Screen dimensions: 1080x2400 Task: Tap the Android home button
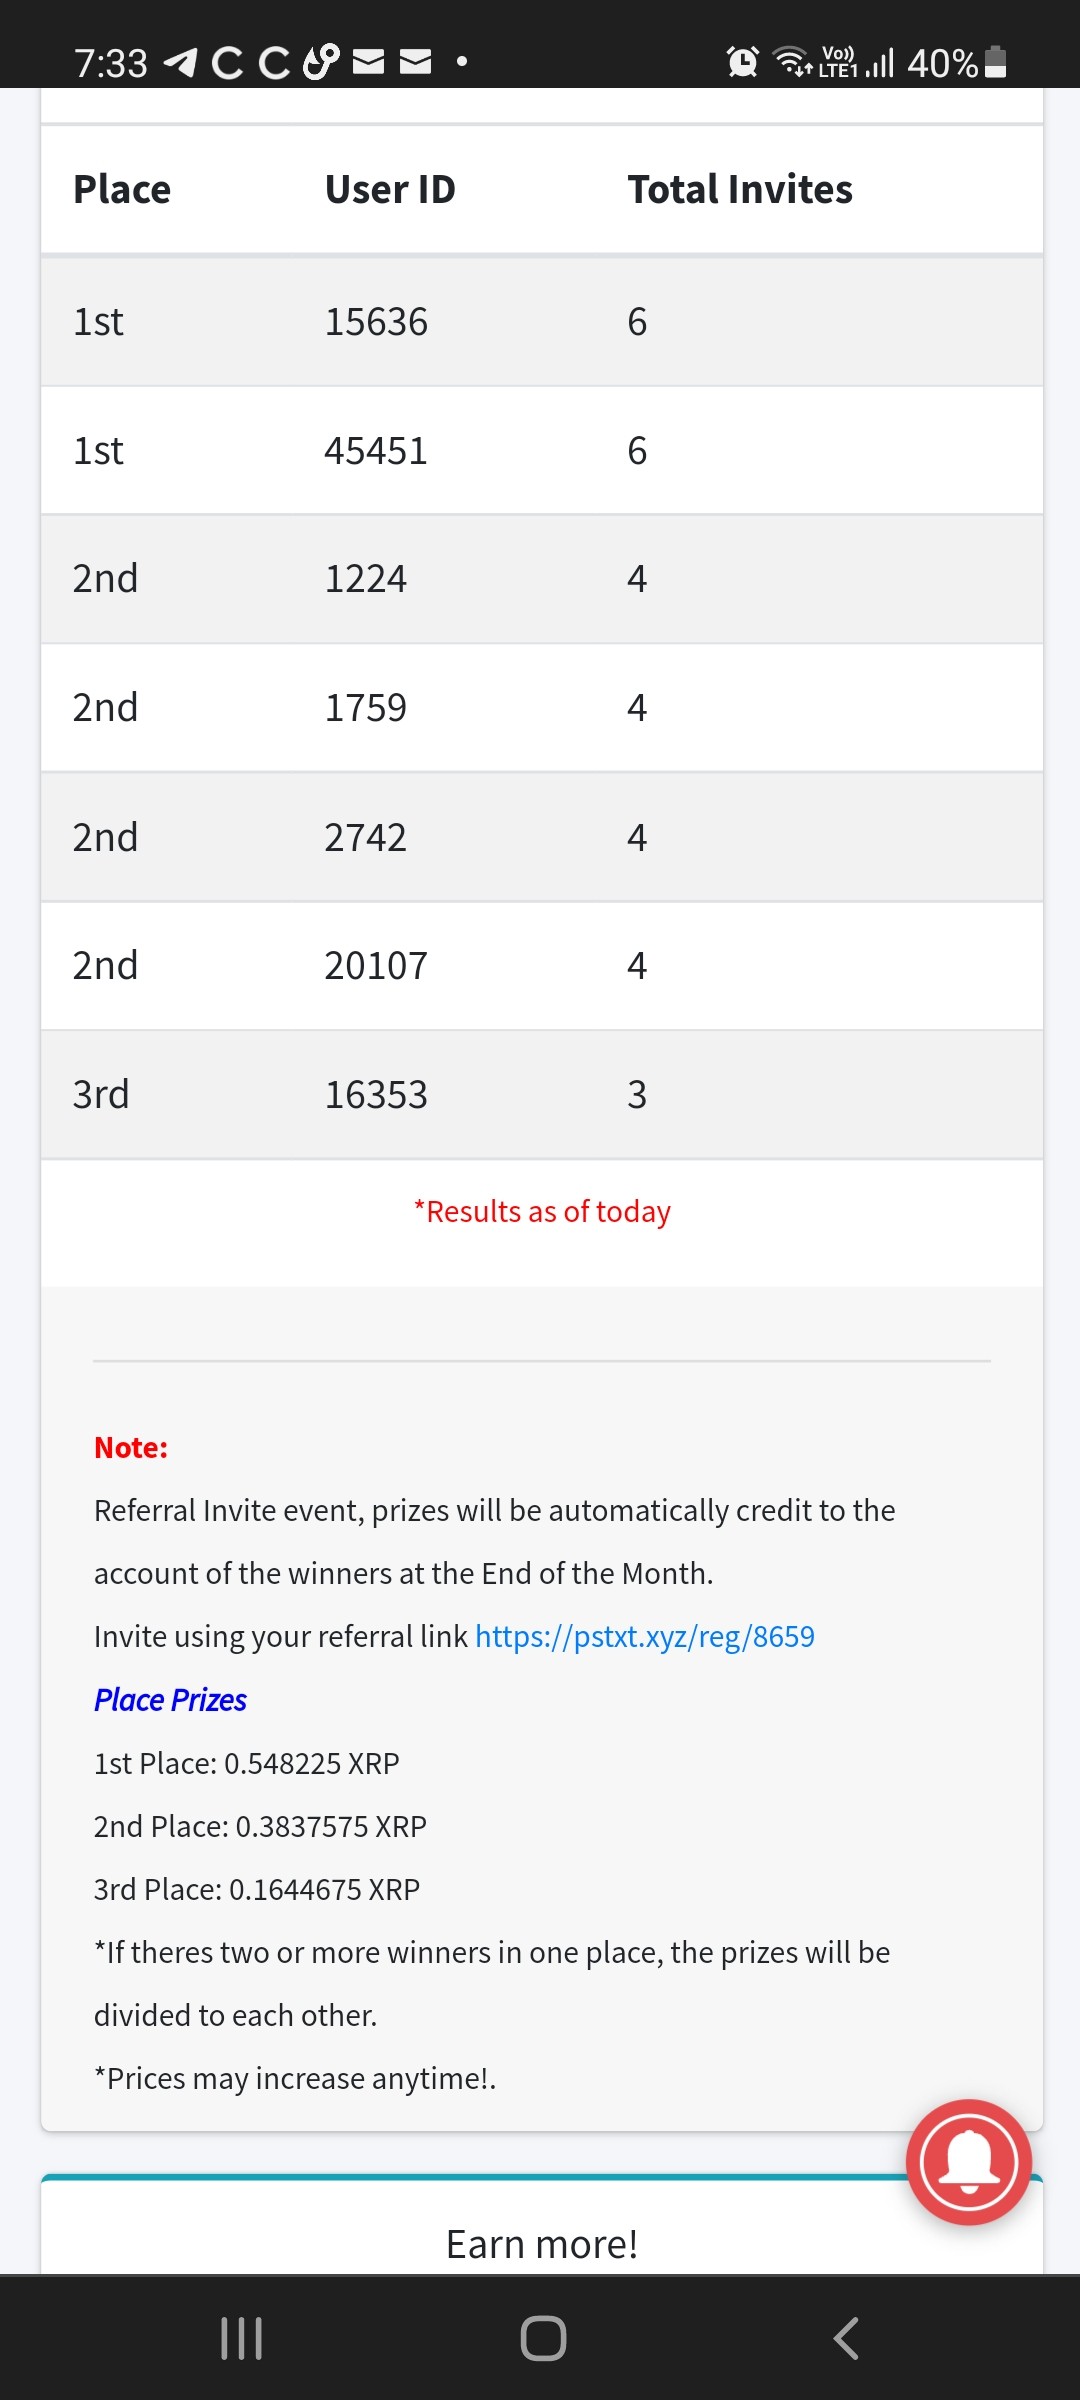(x=543, y=2338)
